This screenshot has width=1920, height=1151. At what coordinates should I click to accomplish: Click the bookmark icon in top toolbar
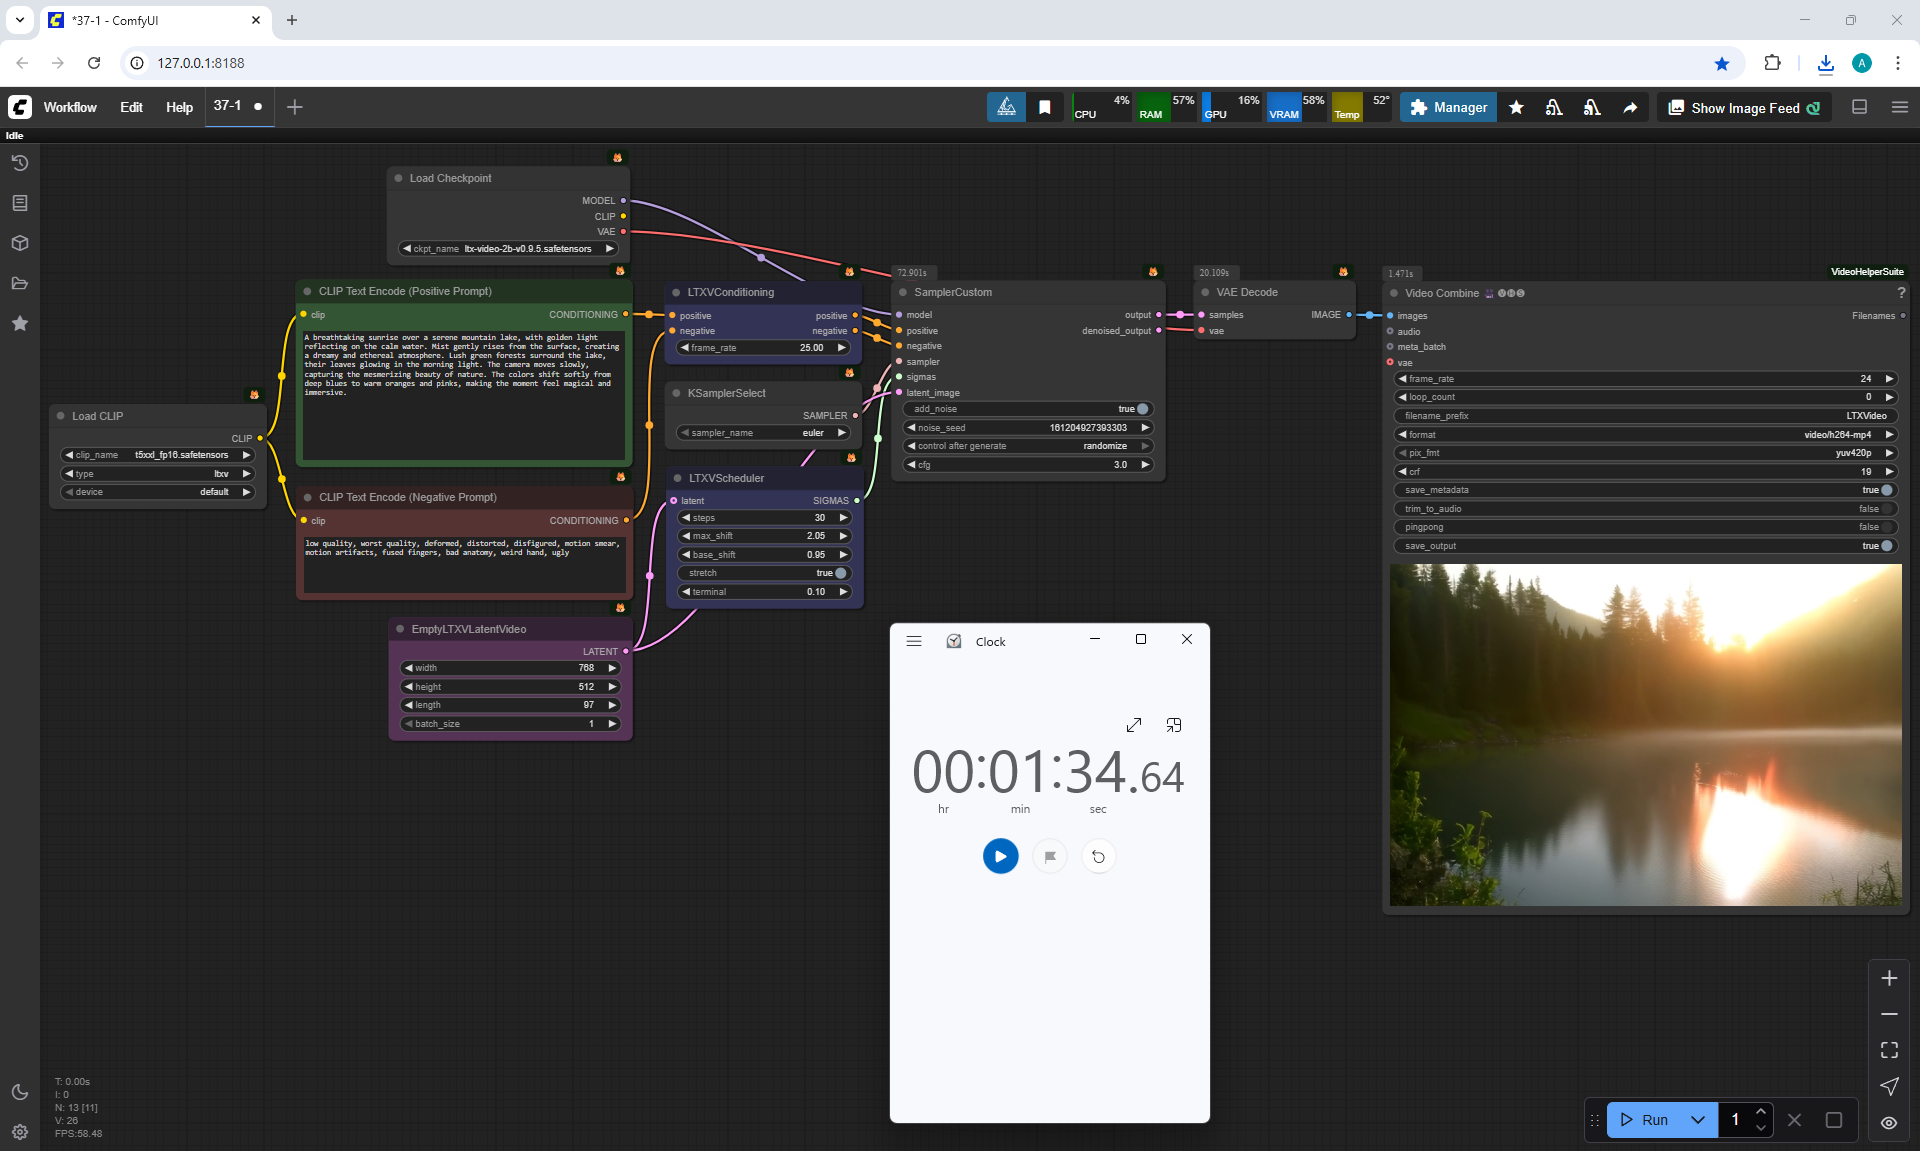tap(1045, 108)
